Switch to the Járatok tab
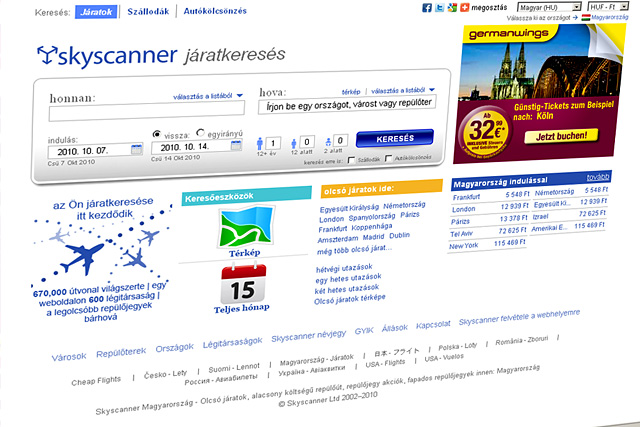 click(x=96, y=12)
